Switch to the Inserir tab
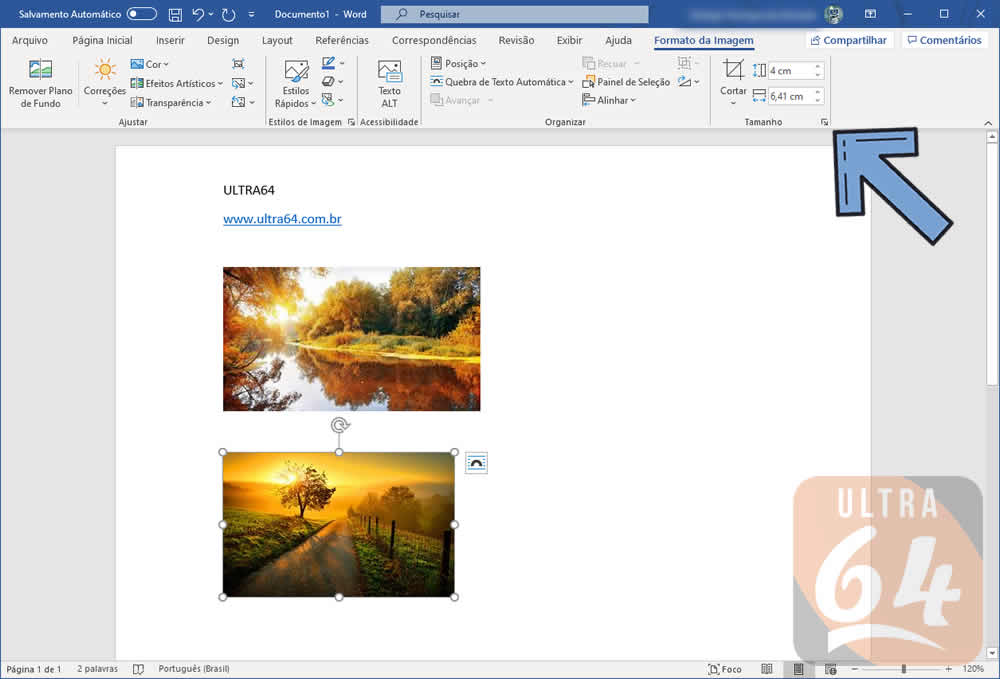The width and height of the screenshot is (1000, 679). coord(170,41)
